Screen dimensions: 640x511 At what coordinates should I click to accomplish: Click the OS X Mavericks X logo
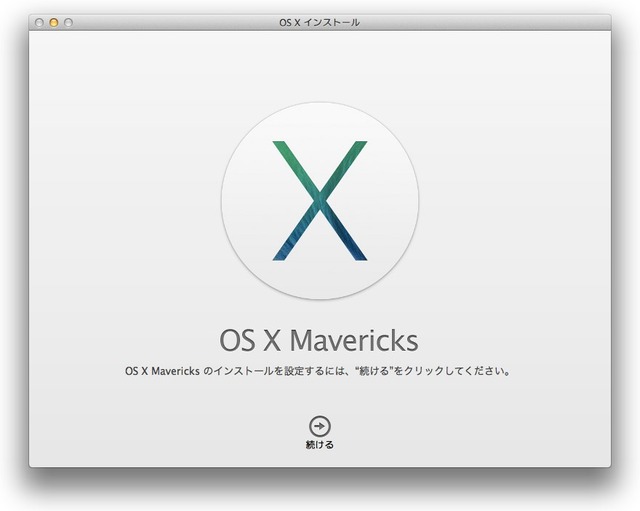click(x=320, y=201)
